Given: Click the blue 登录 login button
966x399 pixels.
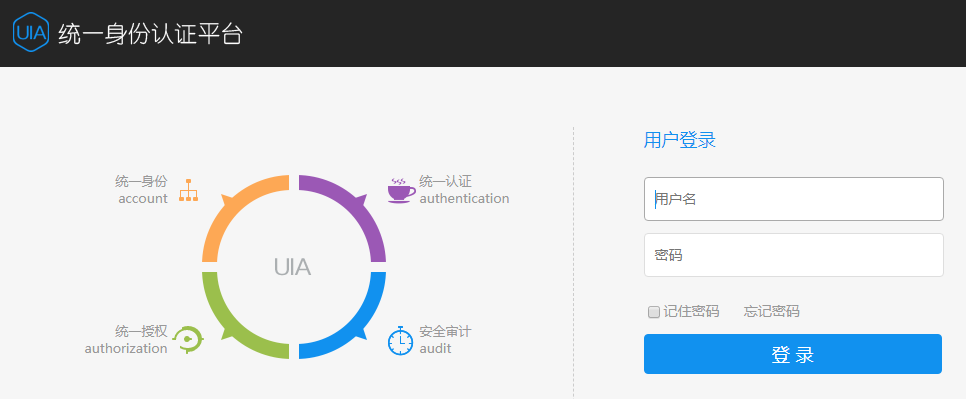Looking at the screenshot, I should tap(793, 354).
